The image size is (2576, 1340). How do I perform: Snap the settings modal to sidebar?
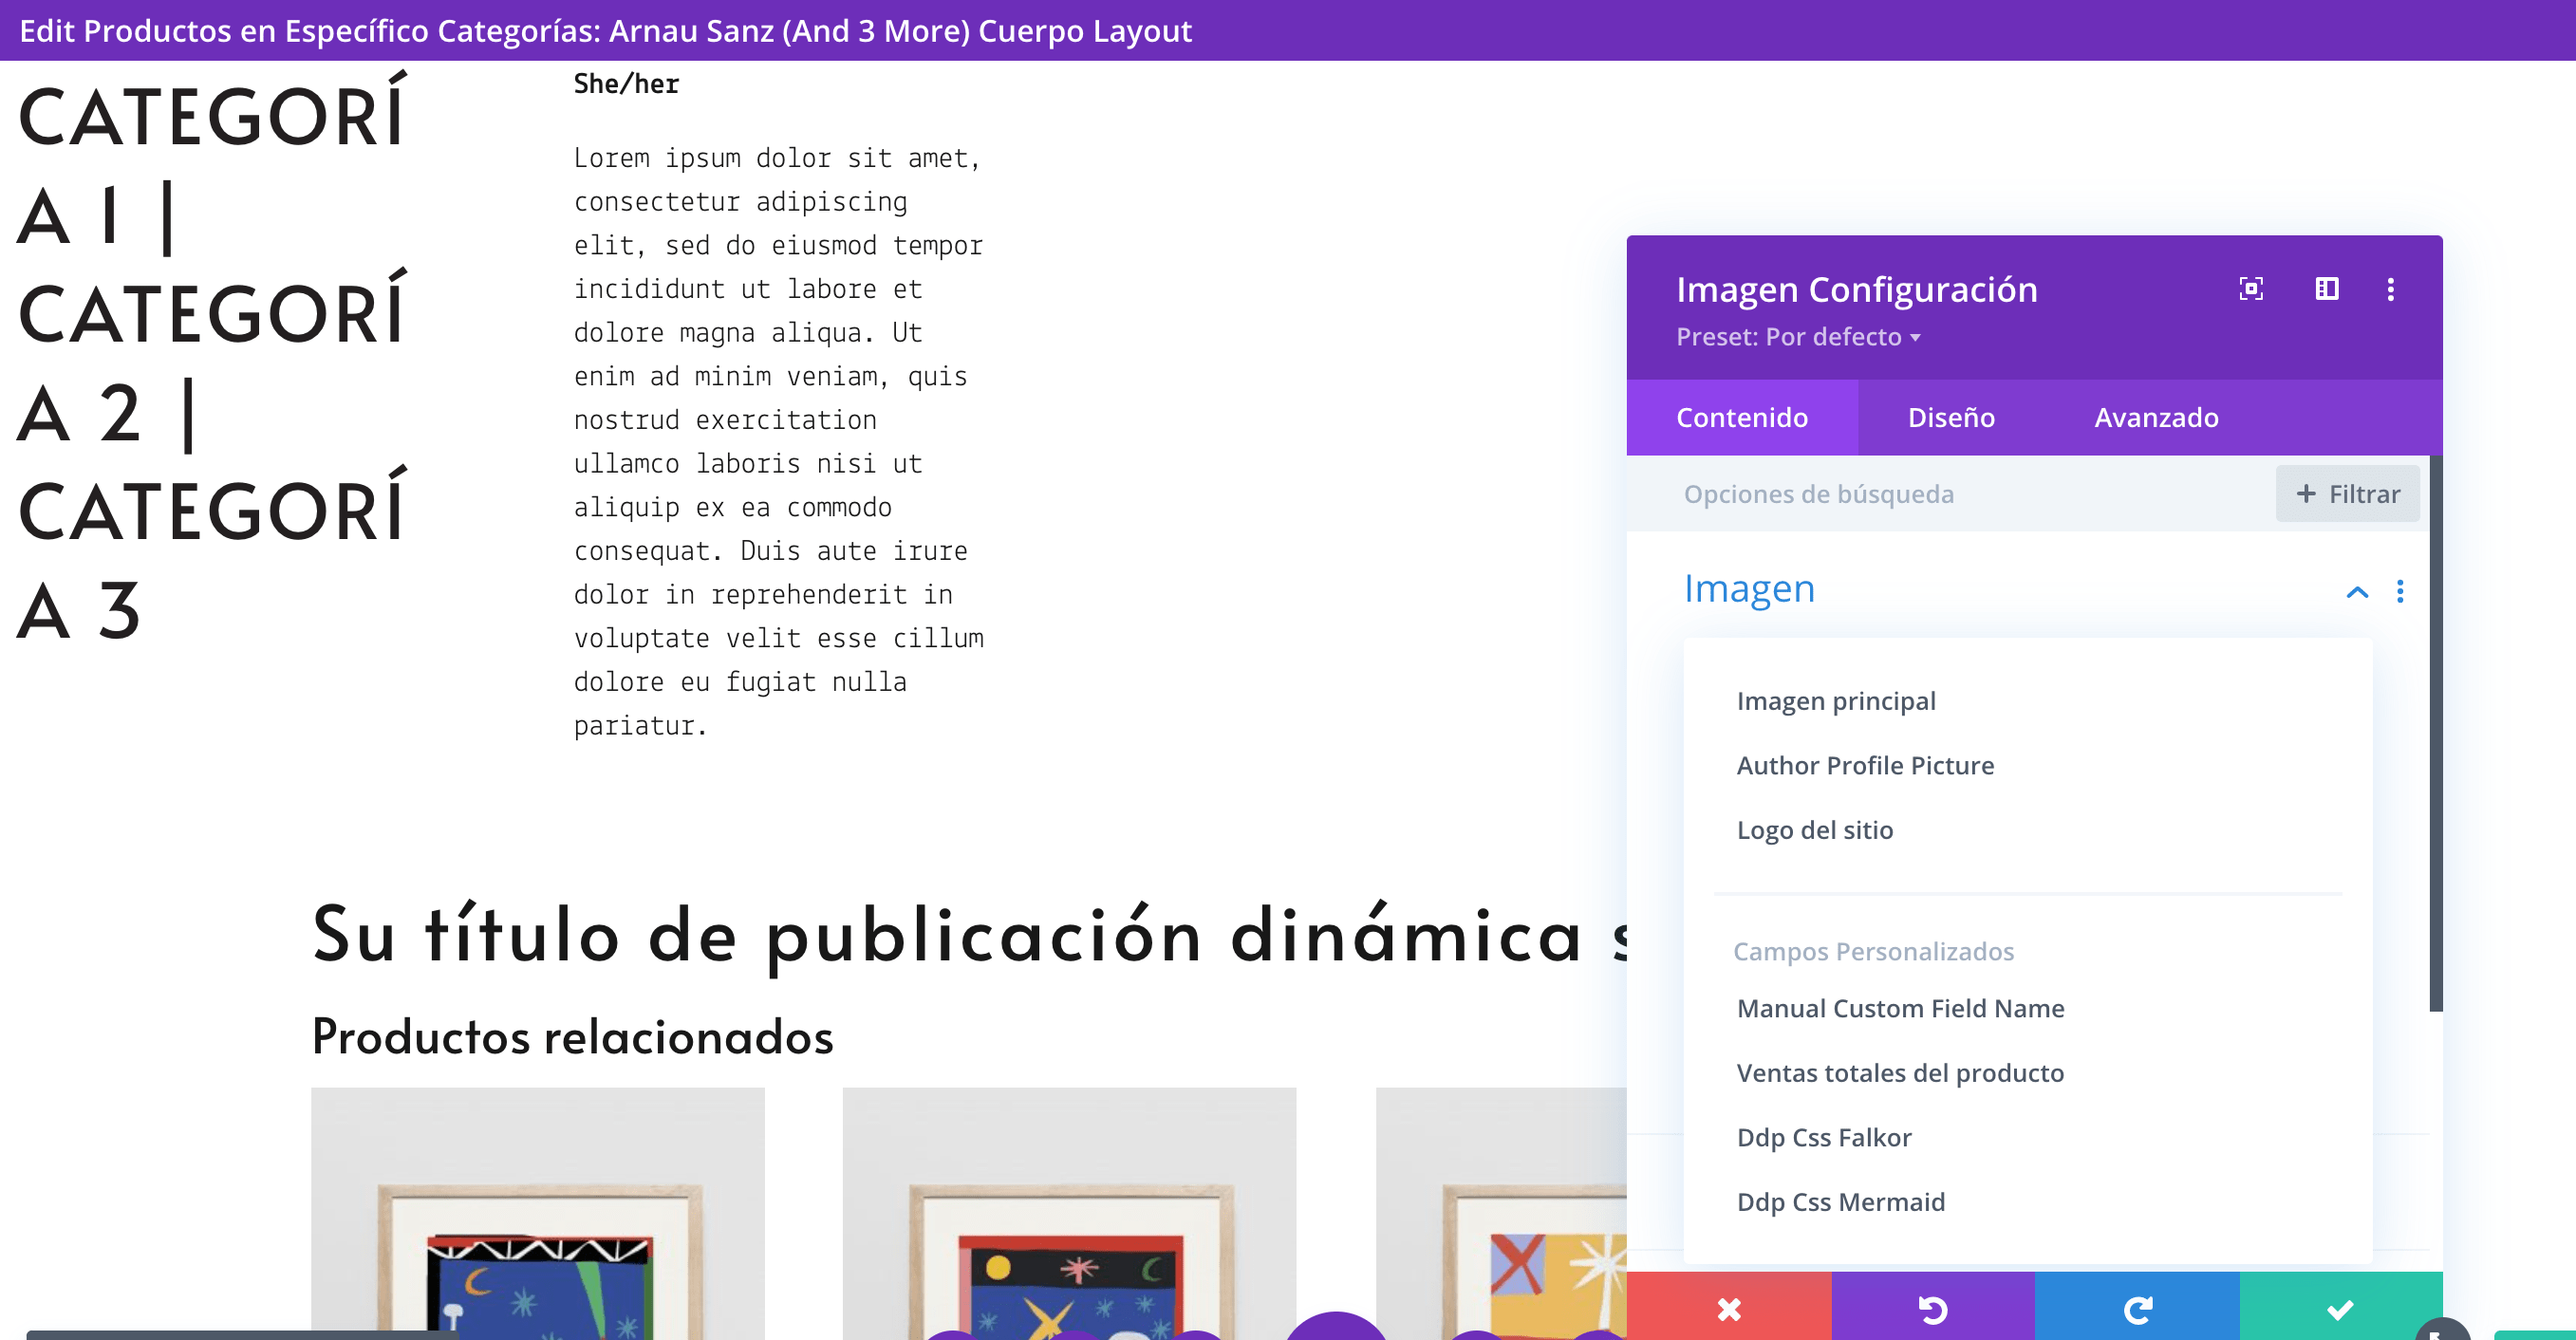coord(2326,289)
